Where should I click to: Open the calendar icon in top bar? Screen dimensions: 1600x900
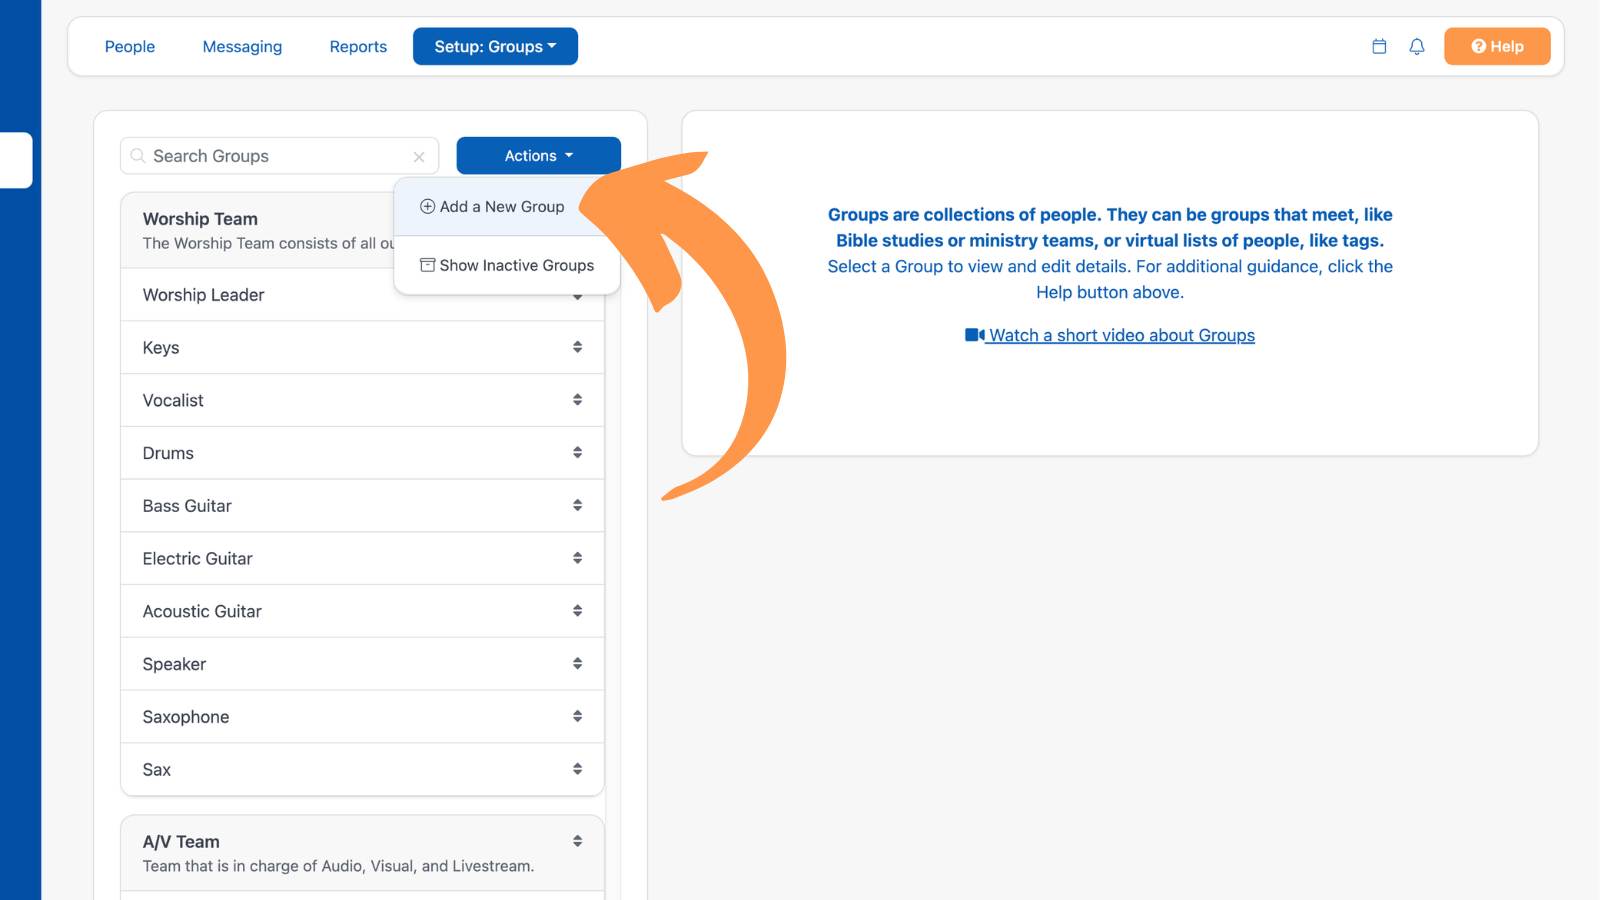(x=1379, y=46)
